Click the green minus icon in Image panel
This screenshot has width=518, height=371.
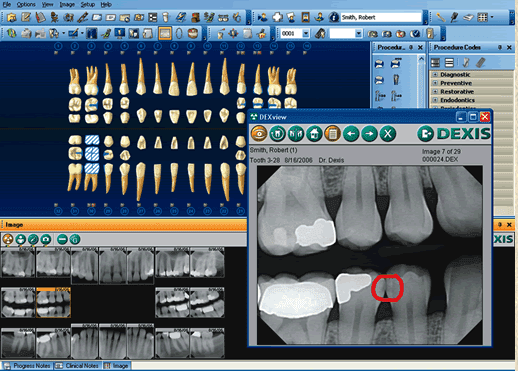click(62, 239)
